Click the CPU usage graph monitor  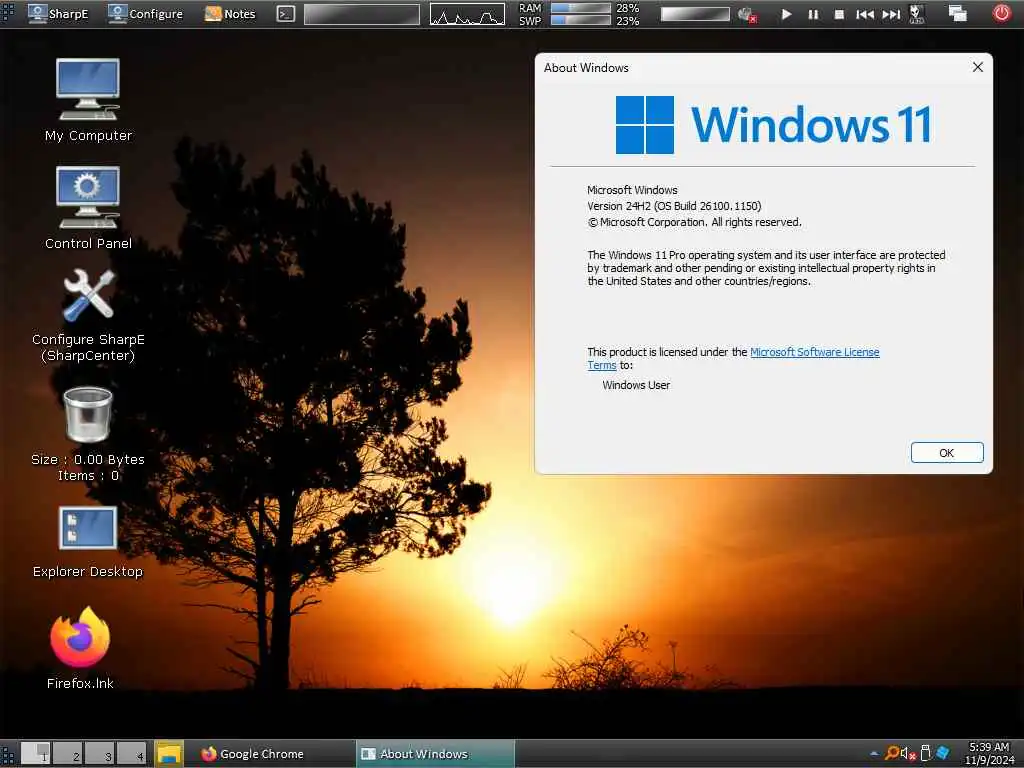pos(467,14)
